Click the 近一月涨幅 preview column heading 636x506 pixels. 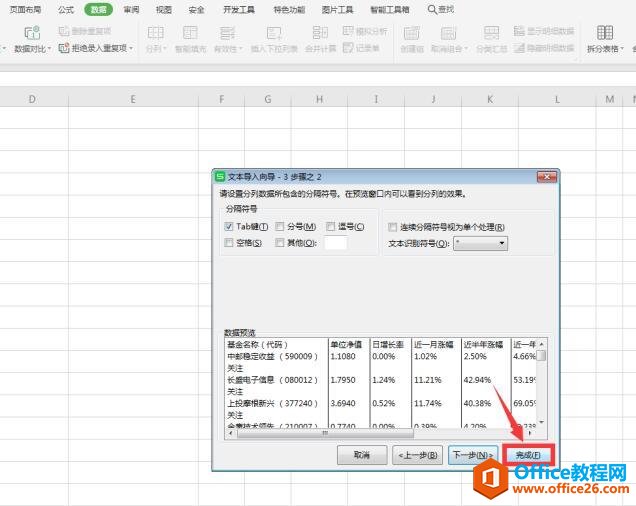434,345
